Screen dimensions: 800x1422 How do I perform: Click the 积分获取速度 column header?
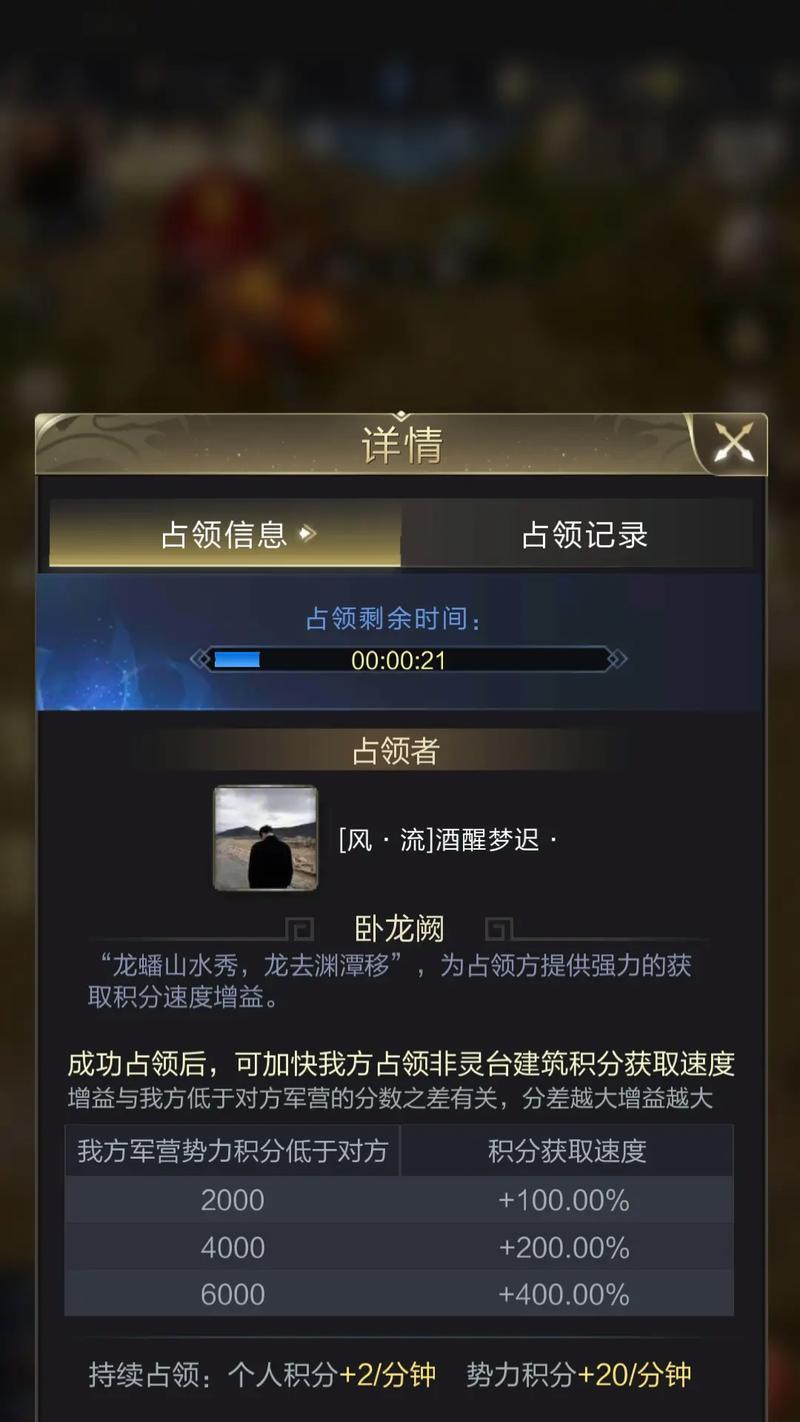(x=567, y=1151)
